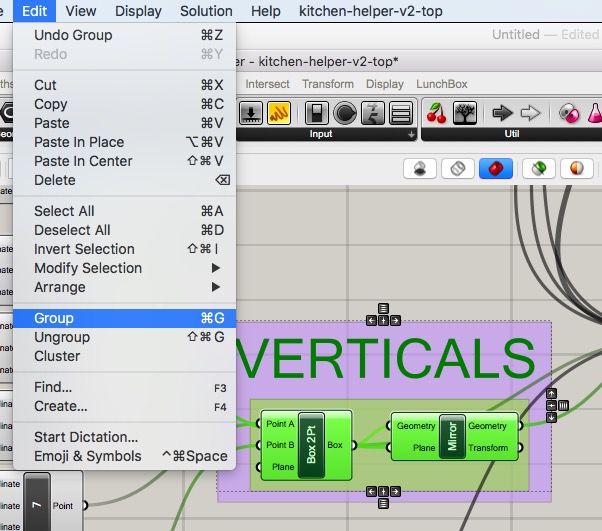Click the highlighted Group menu item

[x=124, y=318]
